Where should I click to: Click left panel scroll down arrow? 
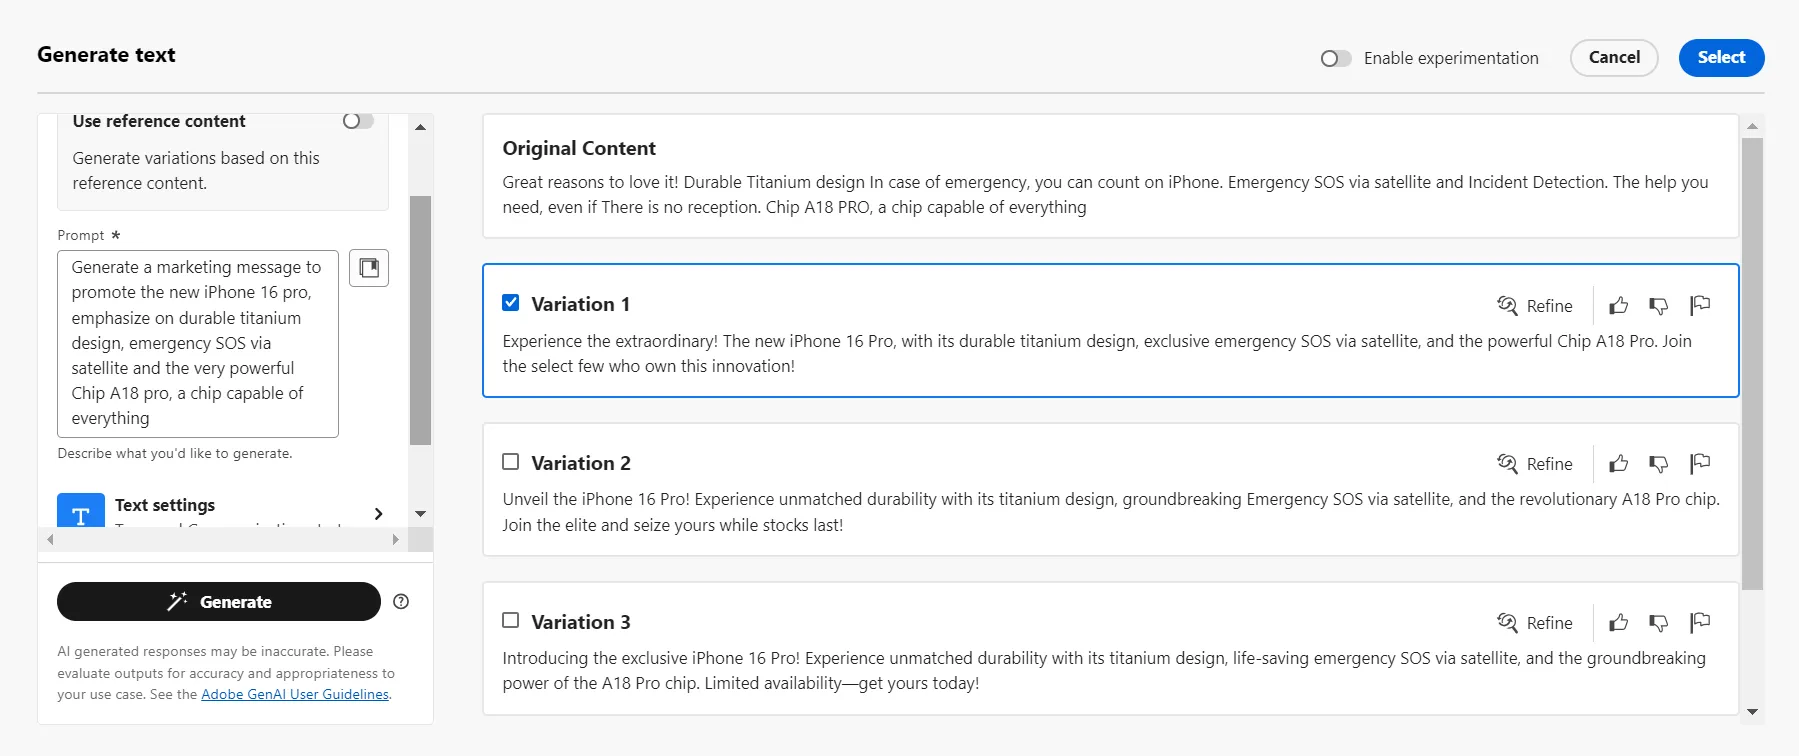click(x=420, y=514)
